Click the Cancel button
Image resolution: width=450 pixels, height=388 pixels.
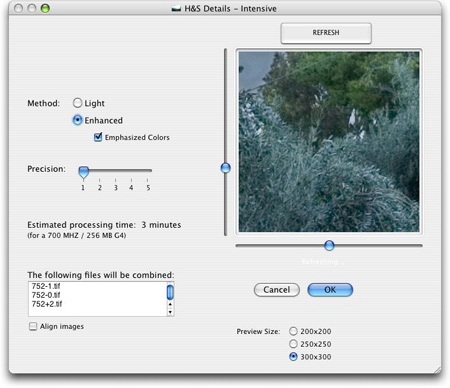[x=277, y=290]
